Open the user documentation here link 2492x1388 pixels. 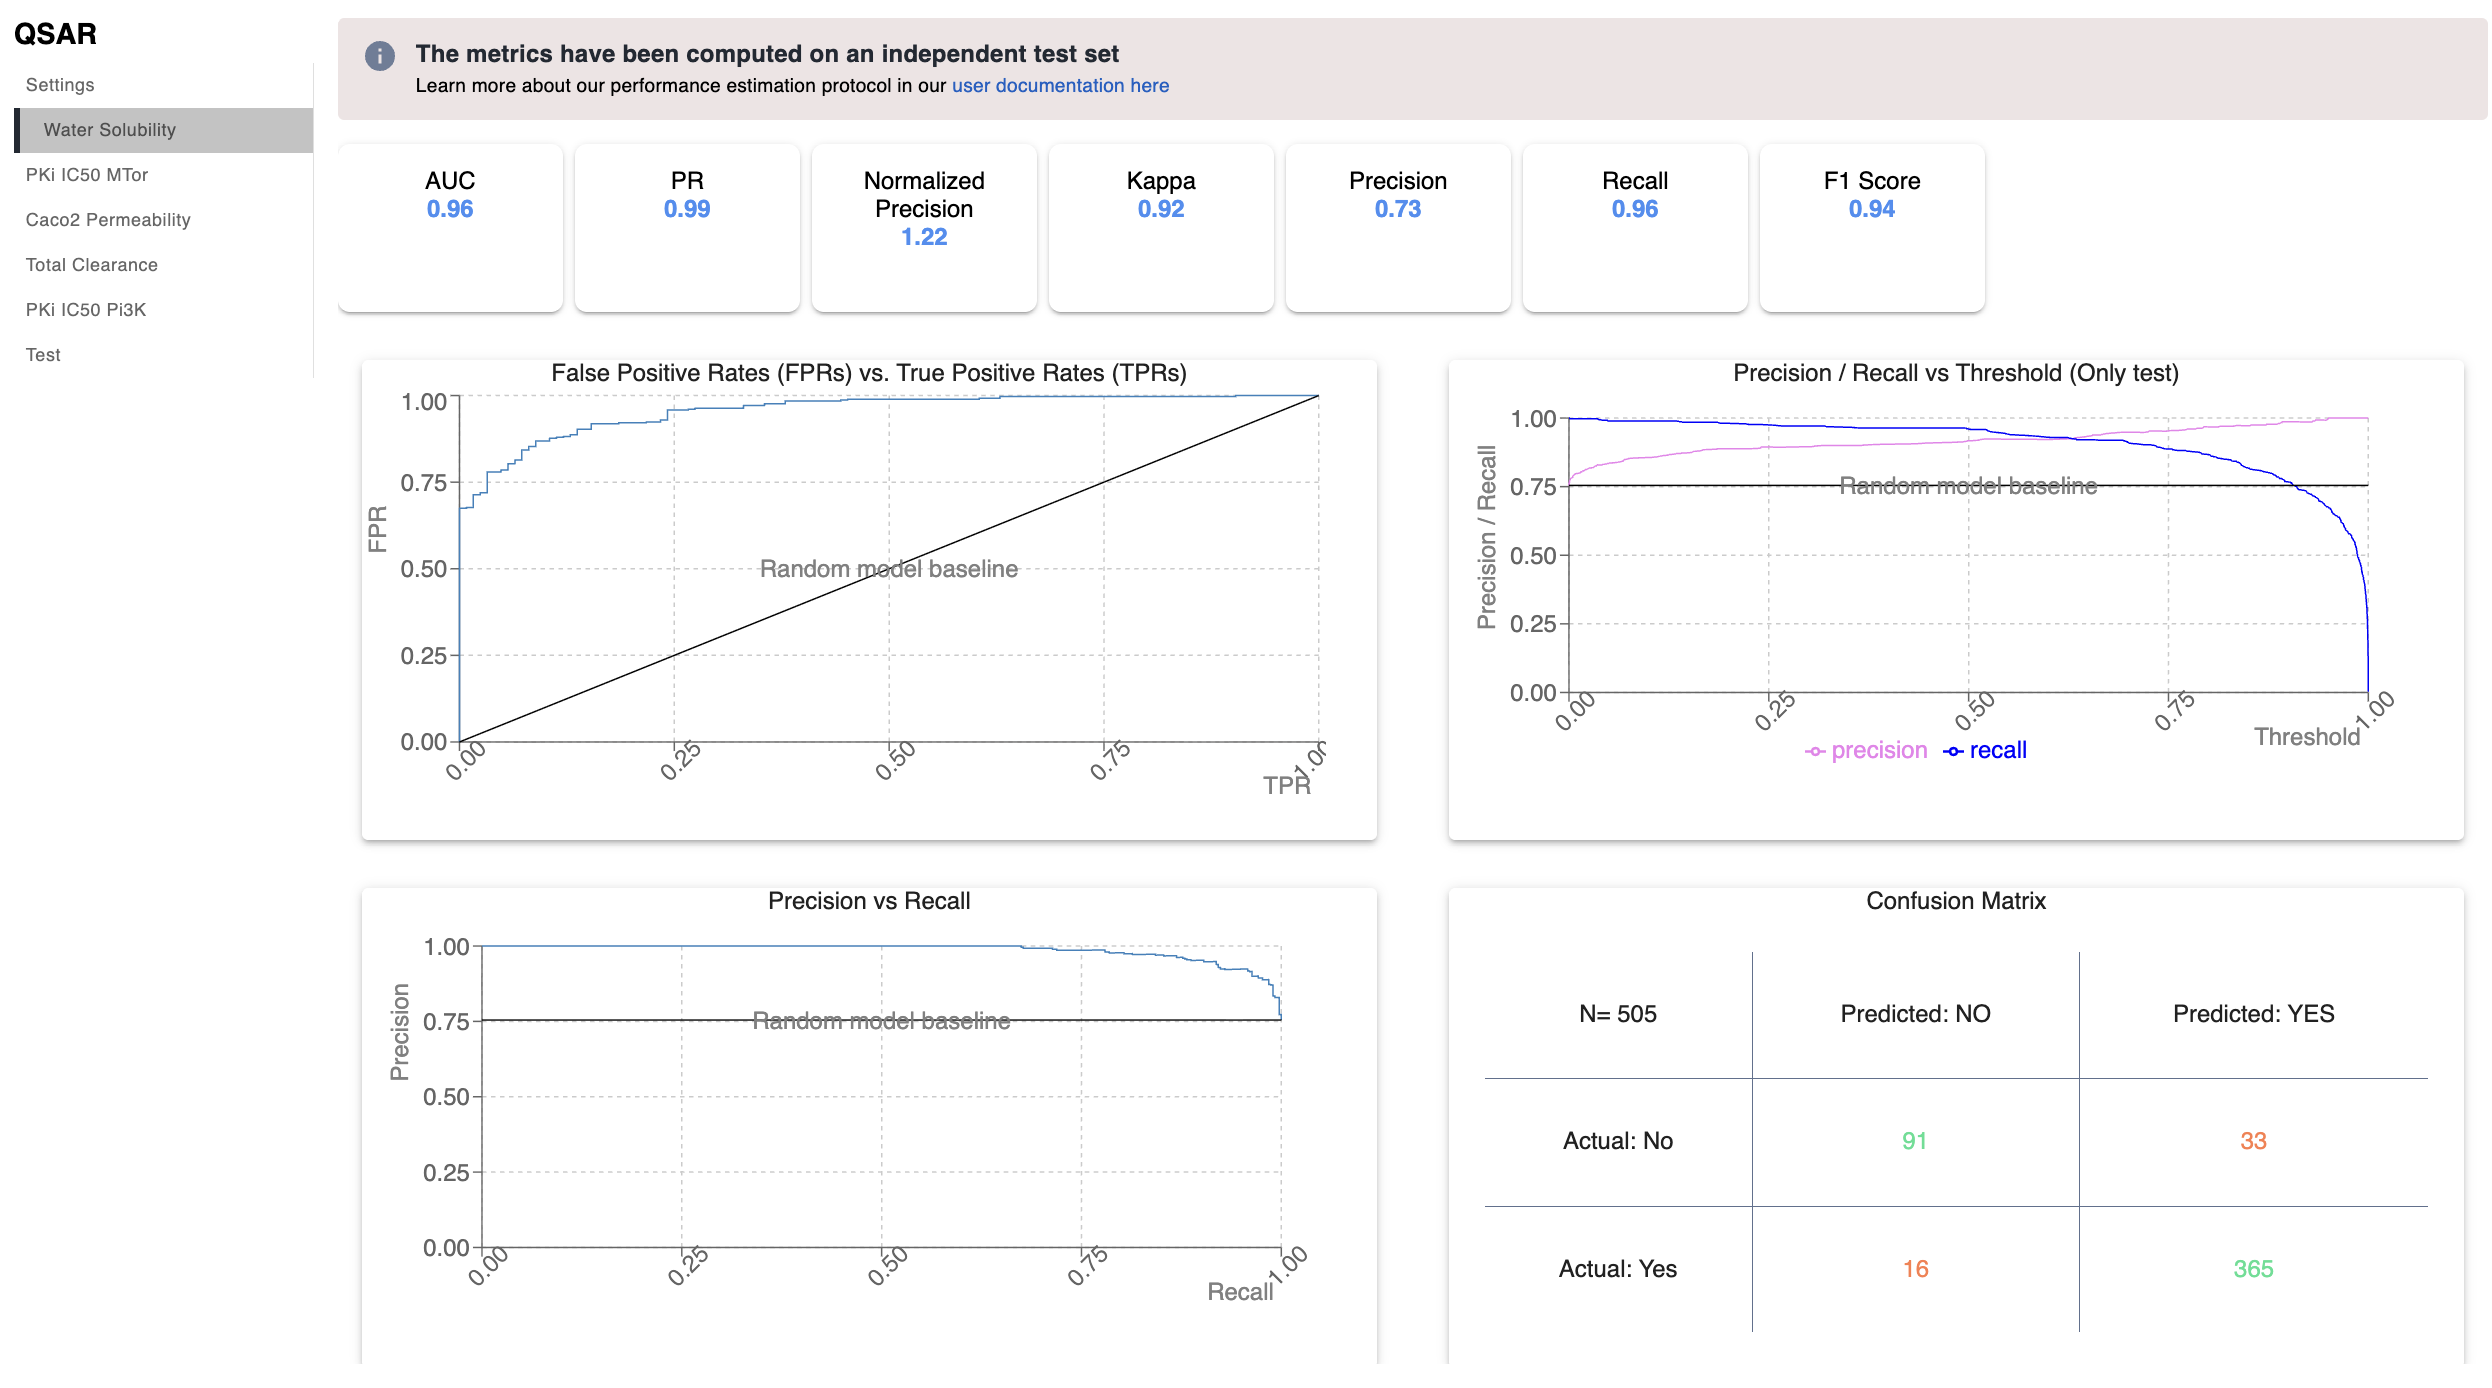(1060, 86)
